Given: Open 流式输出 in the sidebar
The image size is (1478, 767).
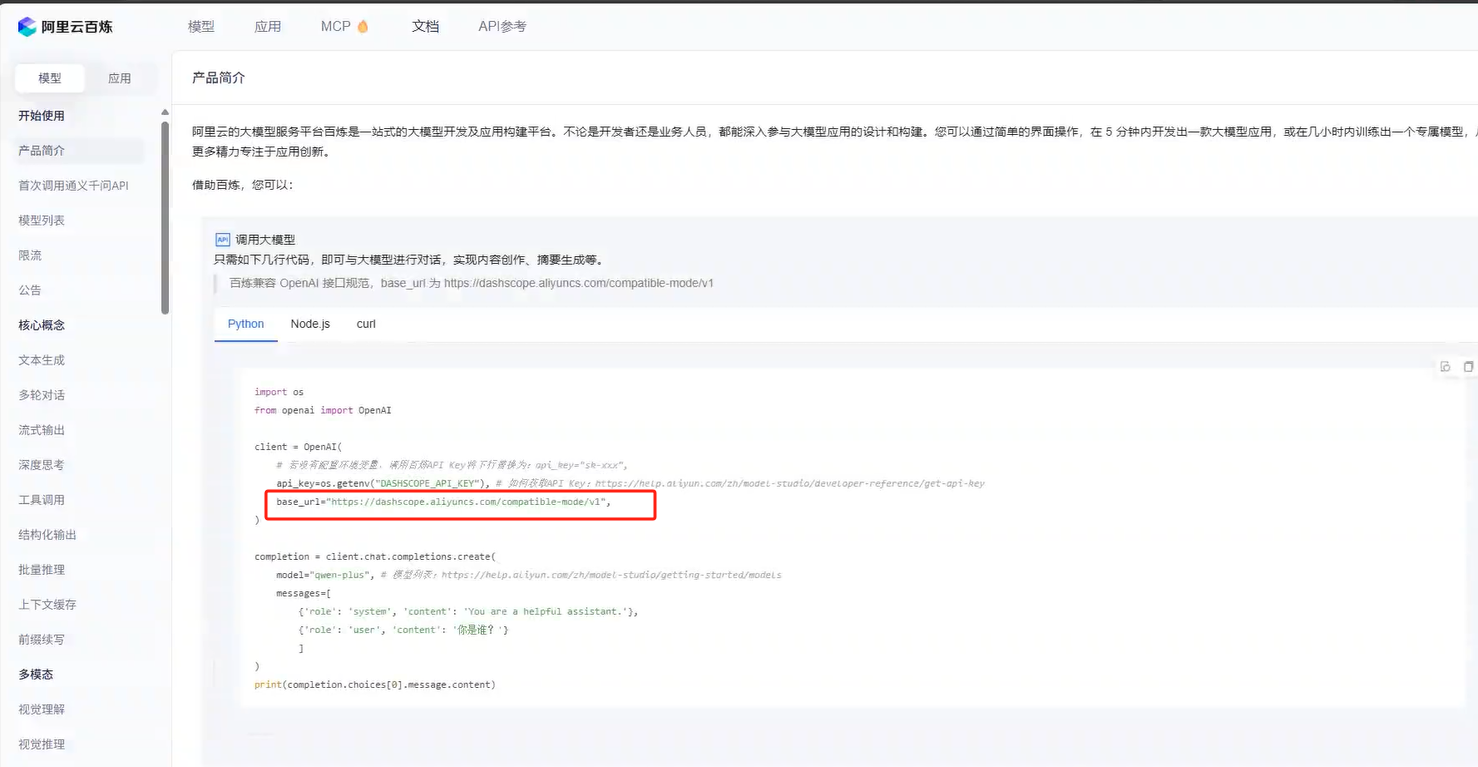Looking at the screenshot, I should pyautogui.click(x=41, y=430).
